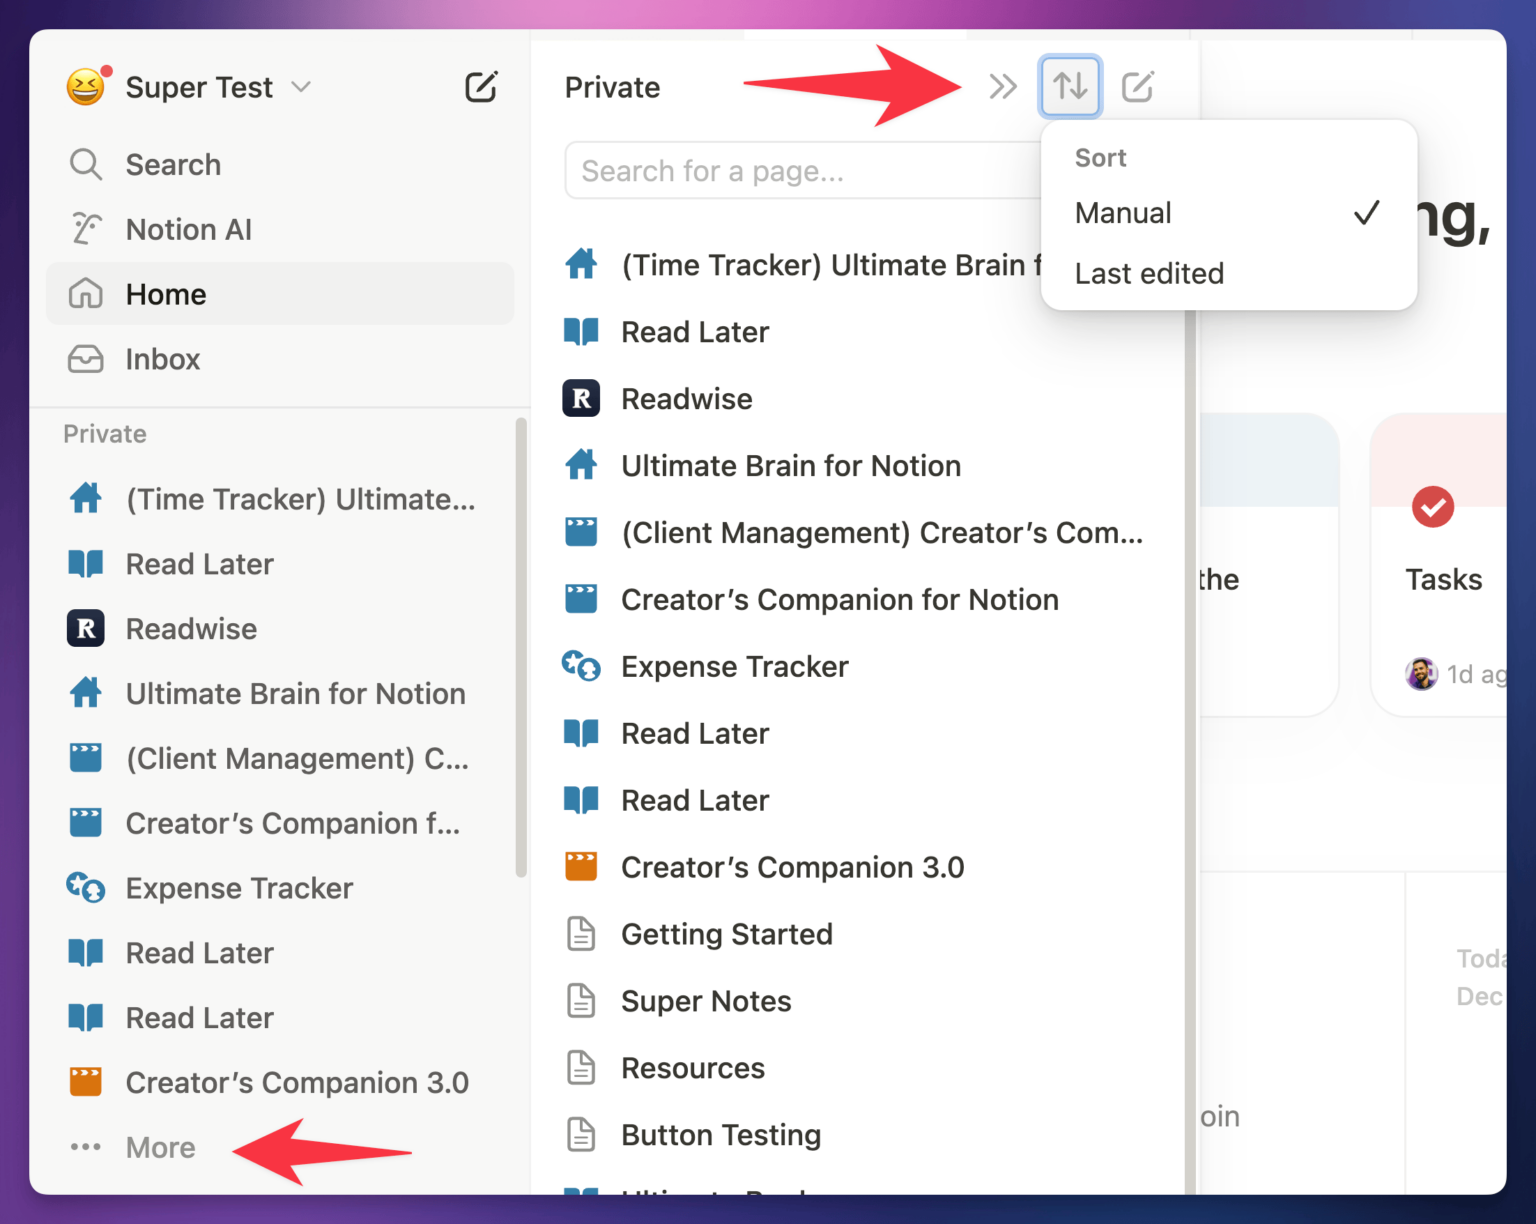
Task: Click the Readwise page icon in panel
Action: click(x=581, y=399)
